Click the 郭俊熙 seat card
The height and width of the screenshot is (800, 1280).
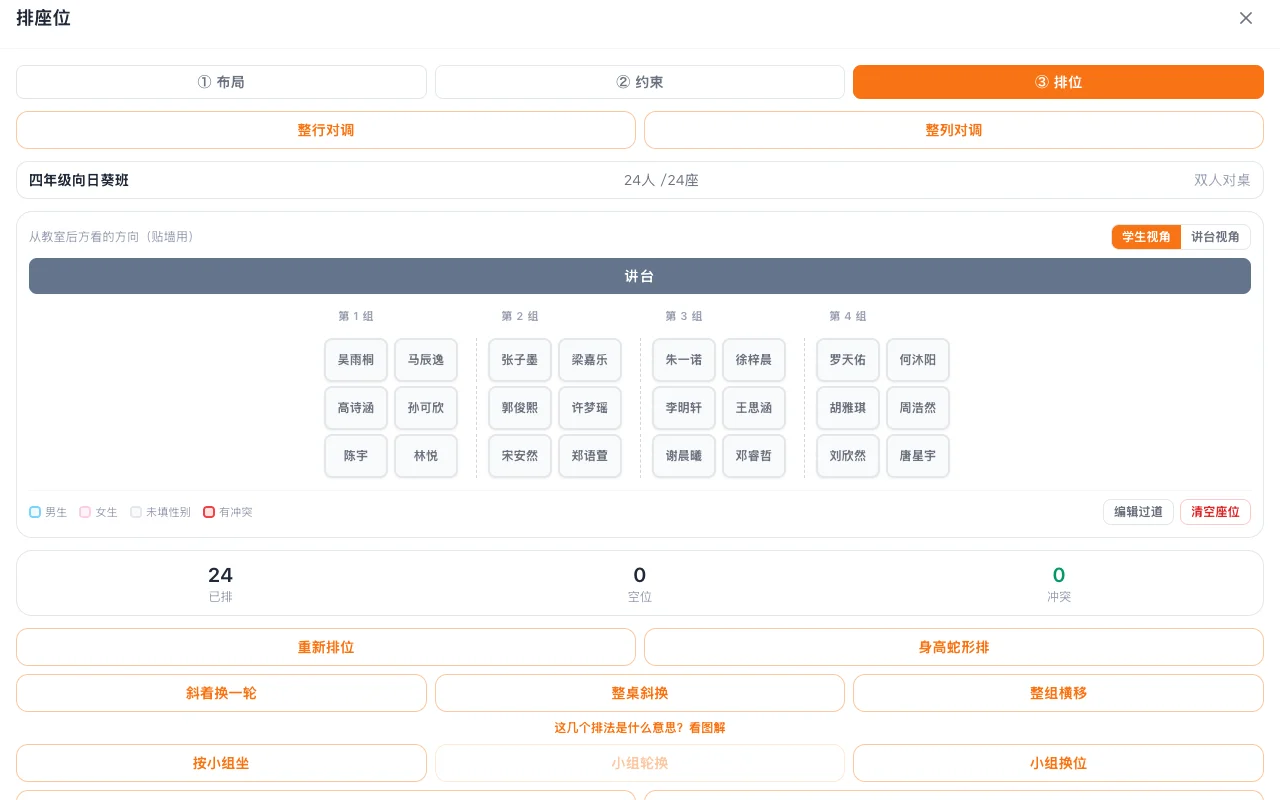click(x=520, y=408)
